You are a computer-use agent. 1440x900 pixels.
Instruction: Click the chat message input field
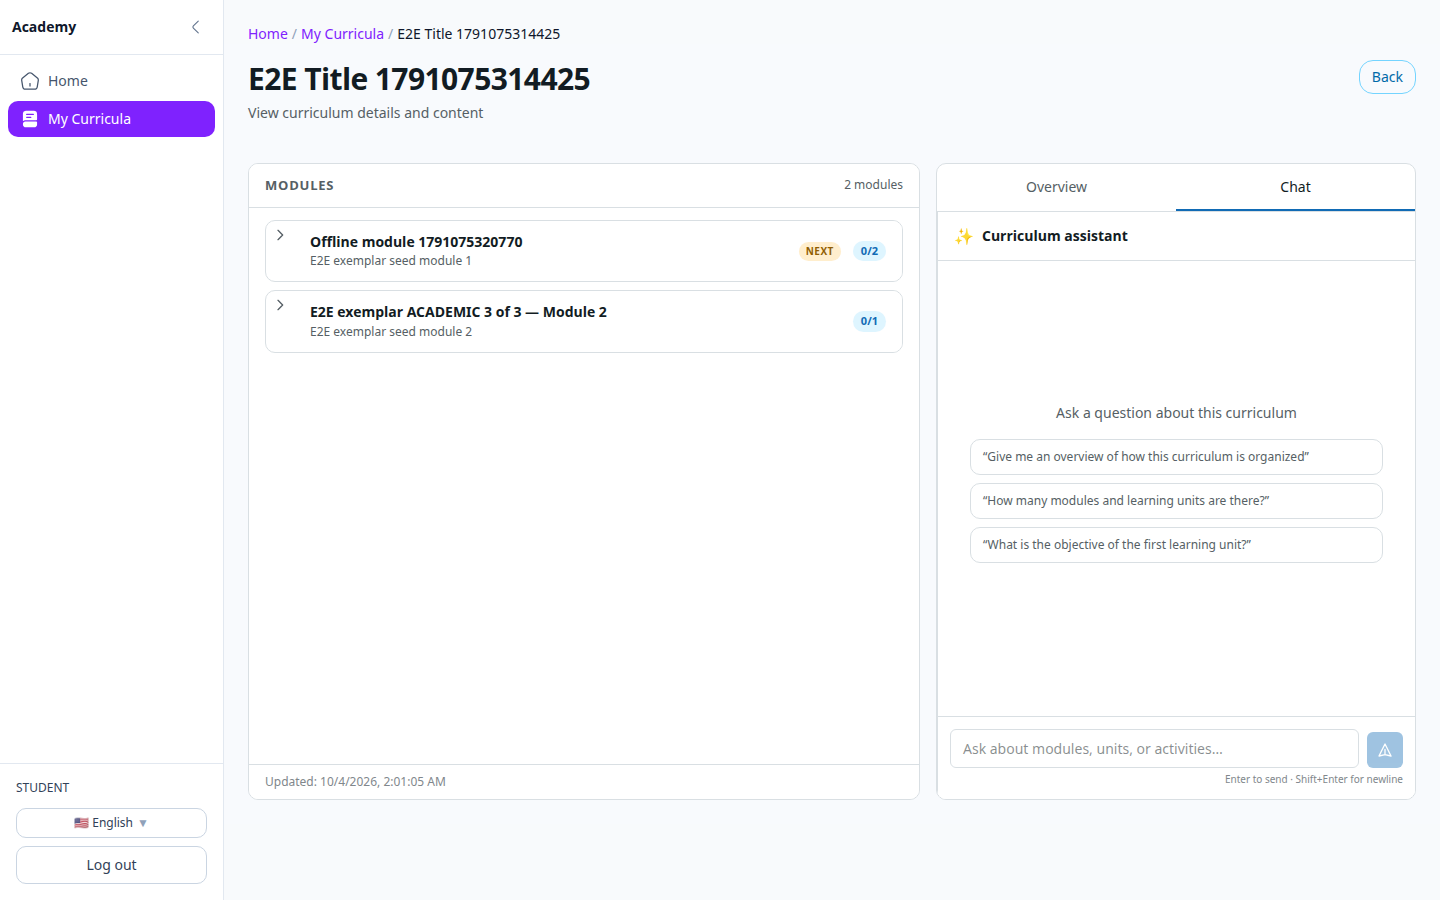pos(1154,749)
